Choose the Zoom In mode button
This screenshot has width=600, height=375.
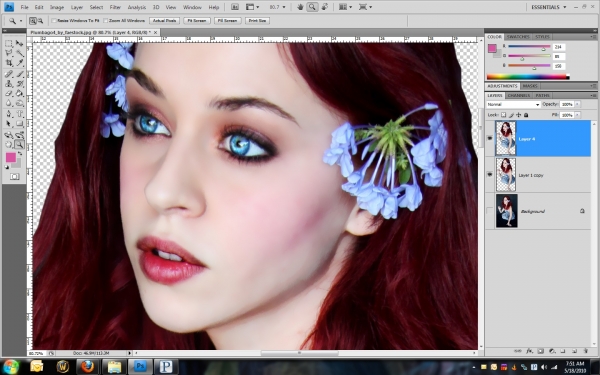point(33,21)
